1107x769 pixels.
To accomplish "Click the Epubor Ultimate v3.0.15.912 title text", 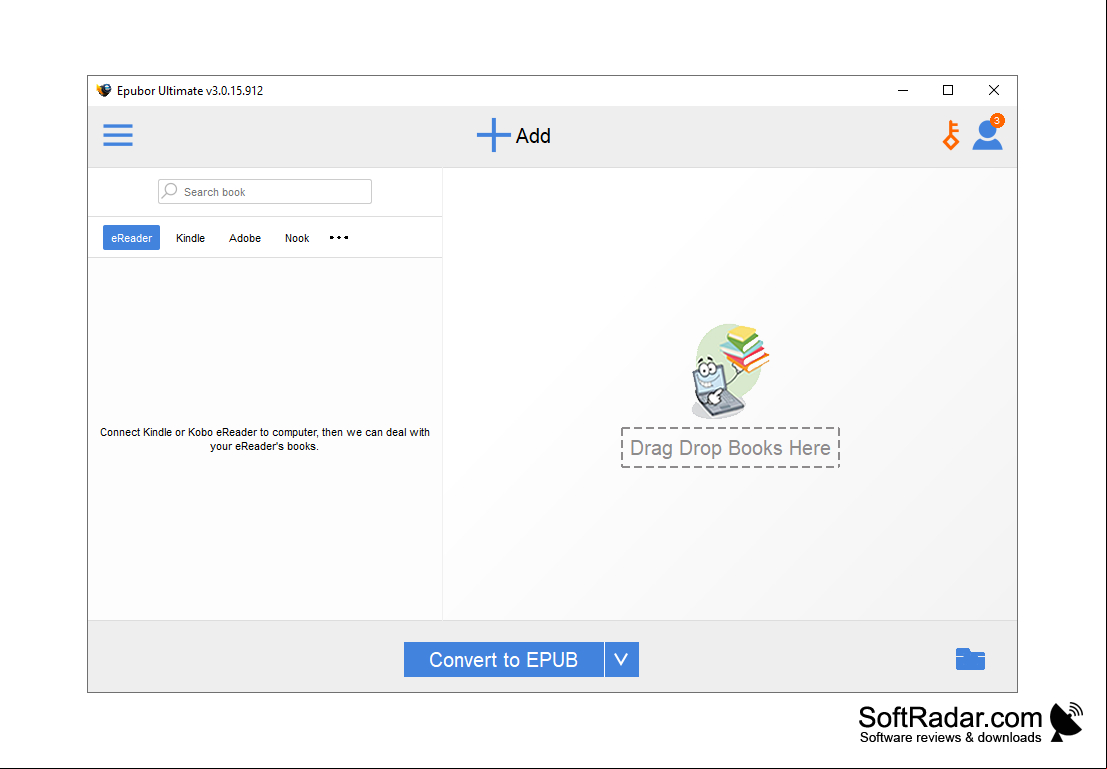I will point(190,90).
